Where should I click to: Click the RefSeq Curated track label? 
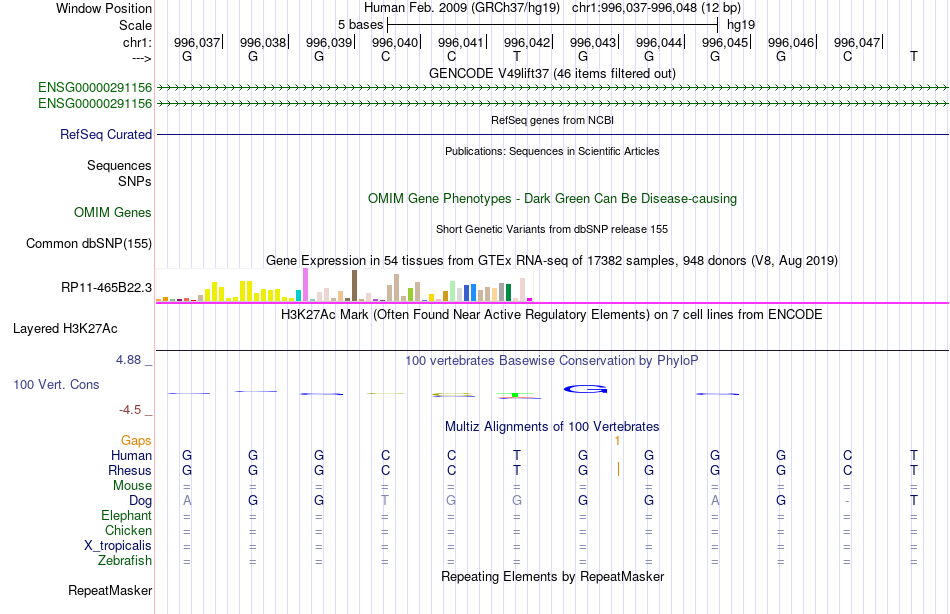[x=105, y=135]
